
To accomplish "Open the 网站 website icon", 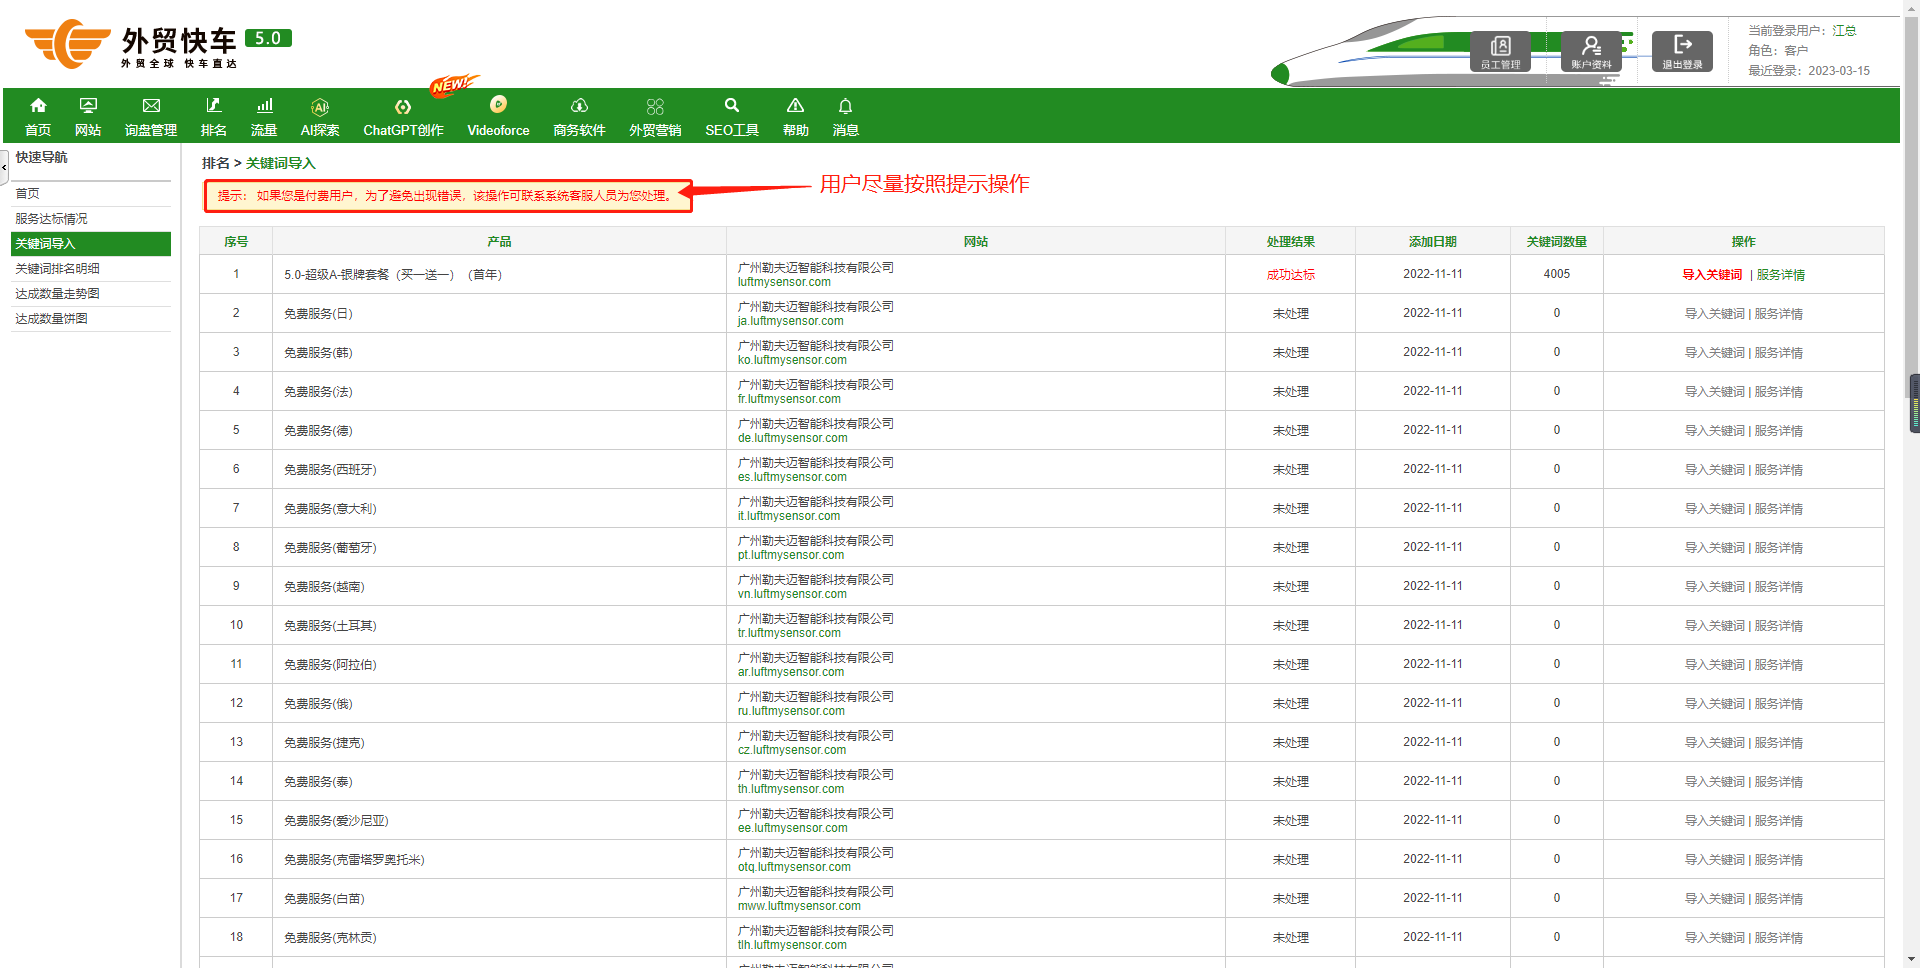I will coord(88,106).
